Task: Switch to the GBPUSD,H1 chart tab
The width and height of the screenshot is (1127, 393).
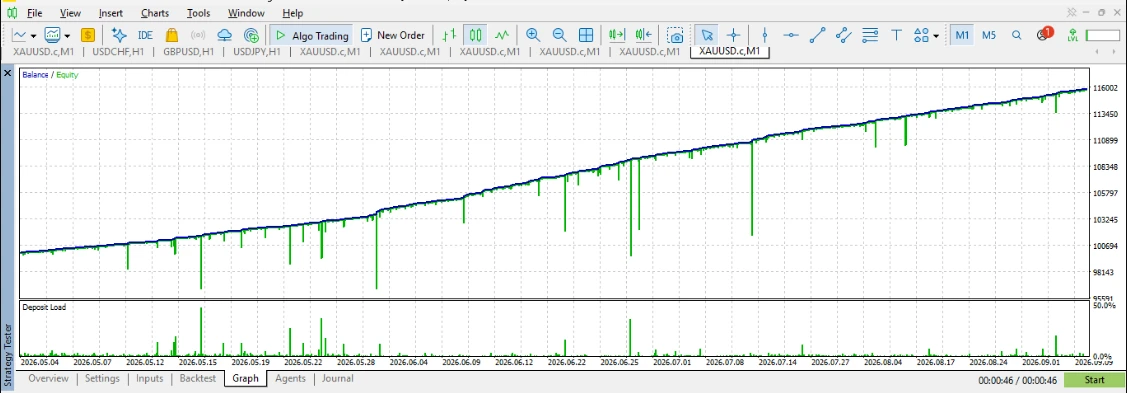Action: (x=189, y=52)
